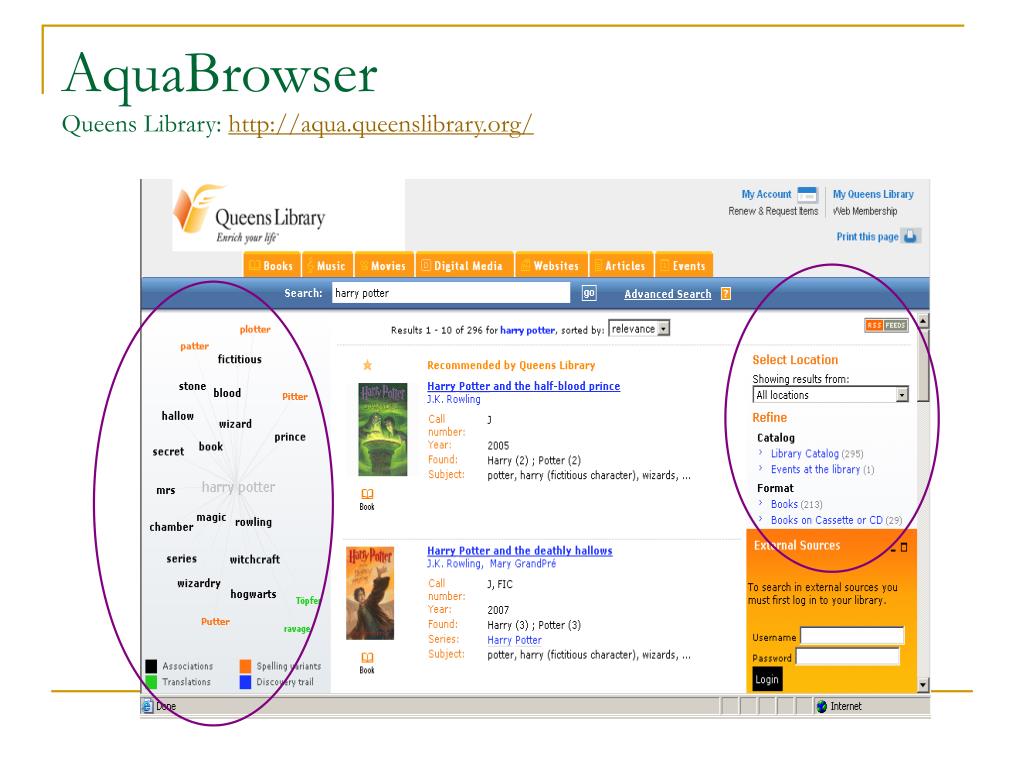Click the go search button

tap(589, 293)
